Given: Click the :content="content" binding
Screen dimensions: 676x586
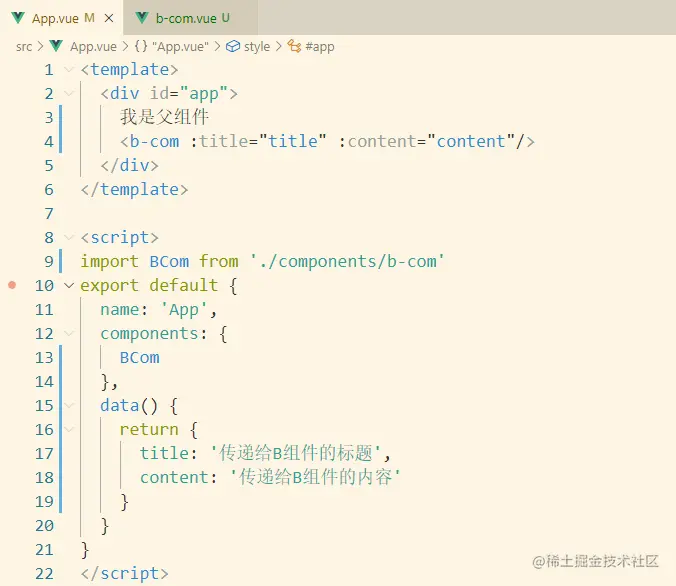Looking at the screenshot, I should [426, 141].
